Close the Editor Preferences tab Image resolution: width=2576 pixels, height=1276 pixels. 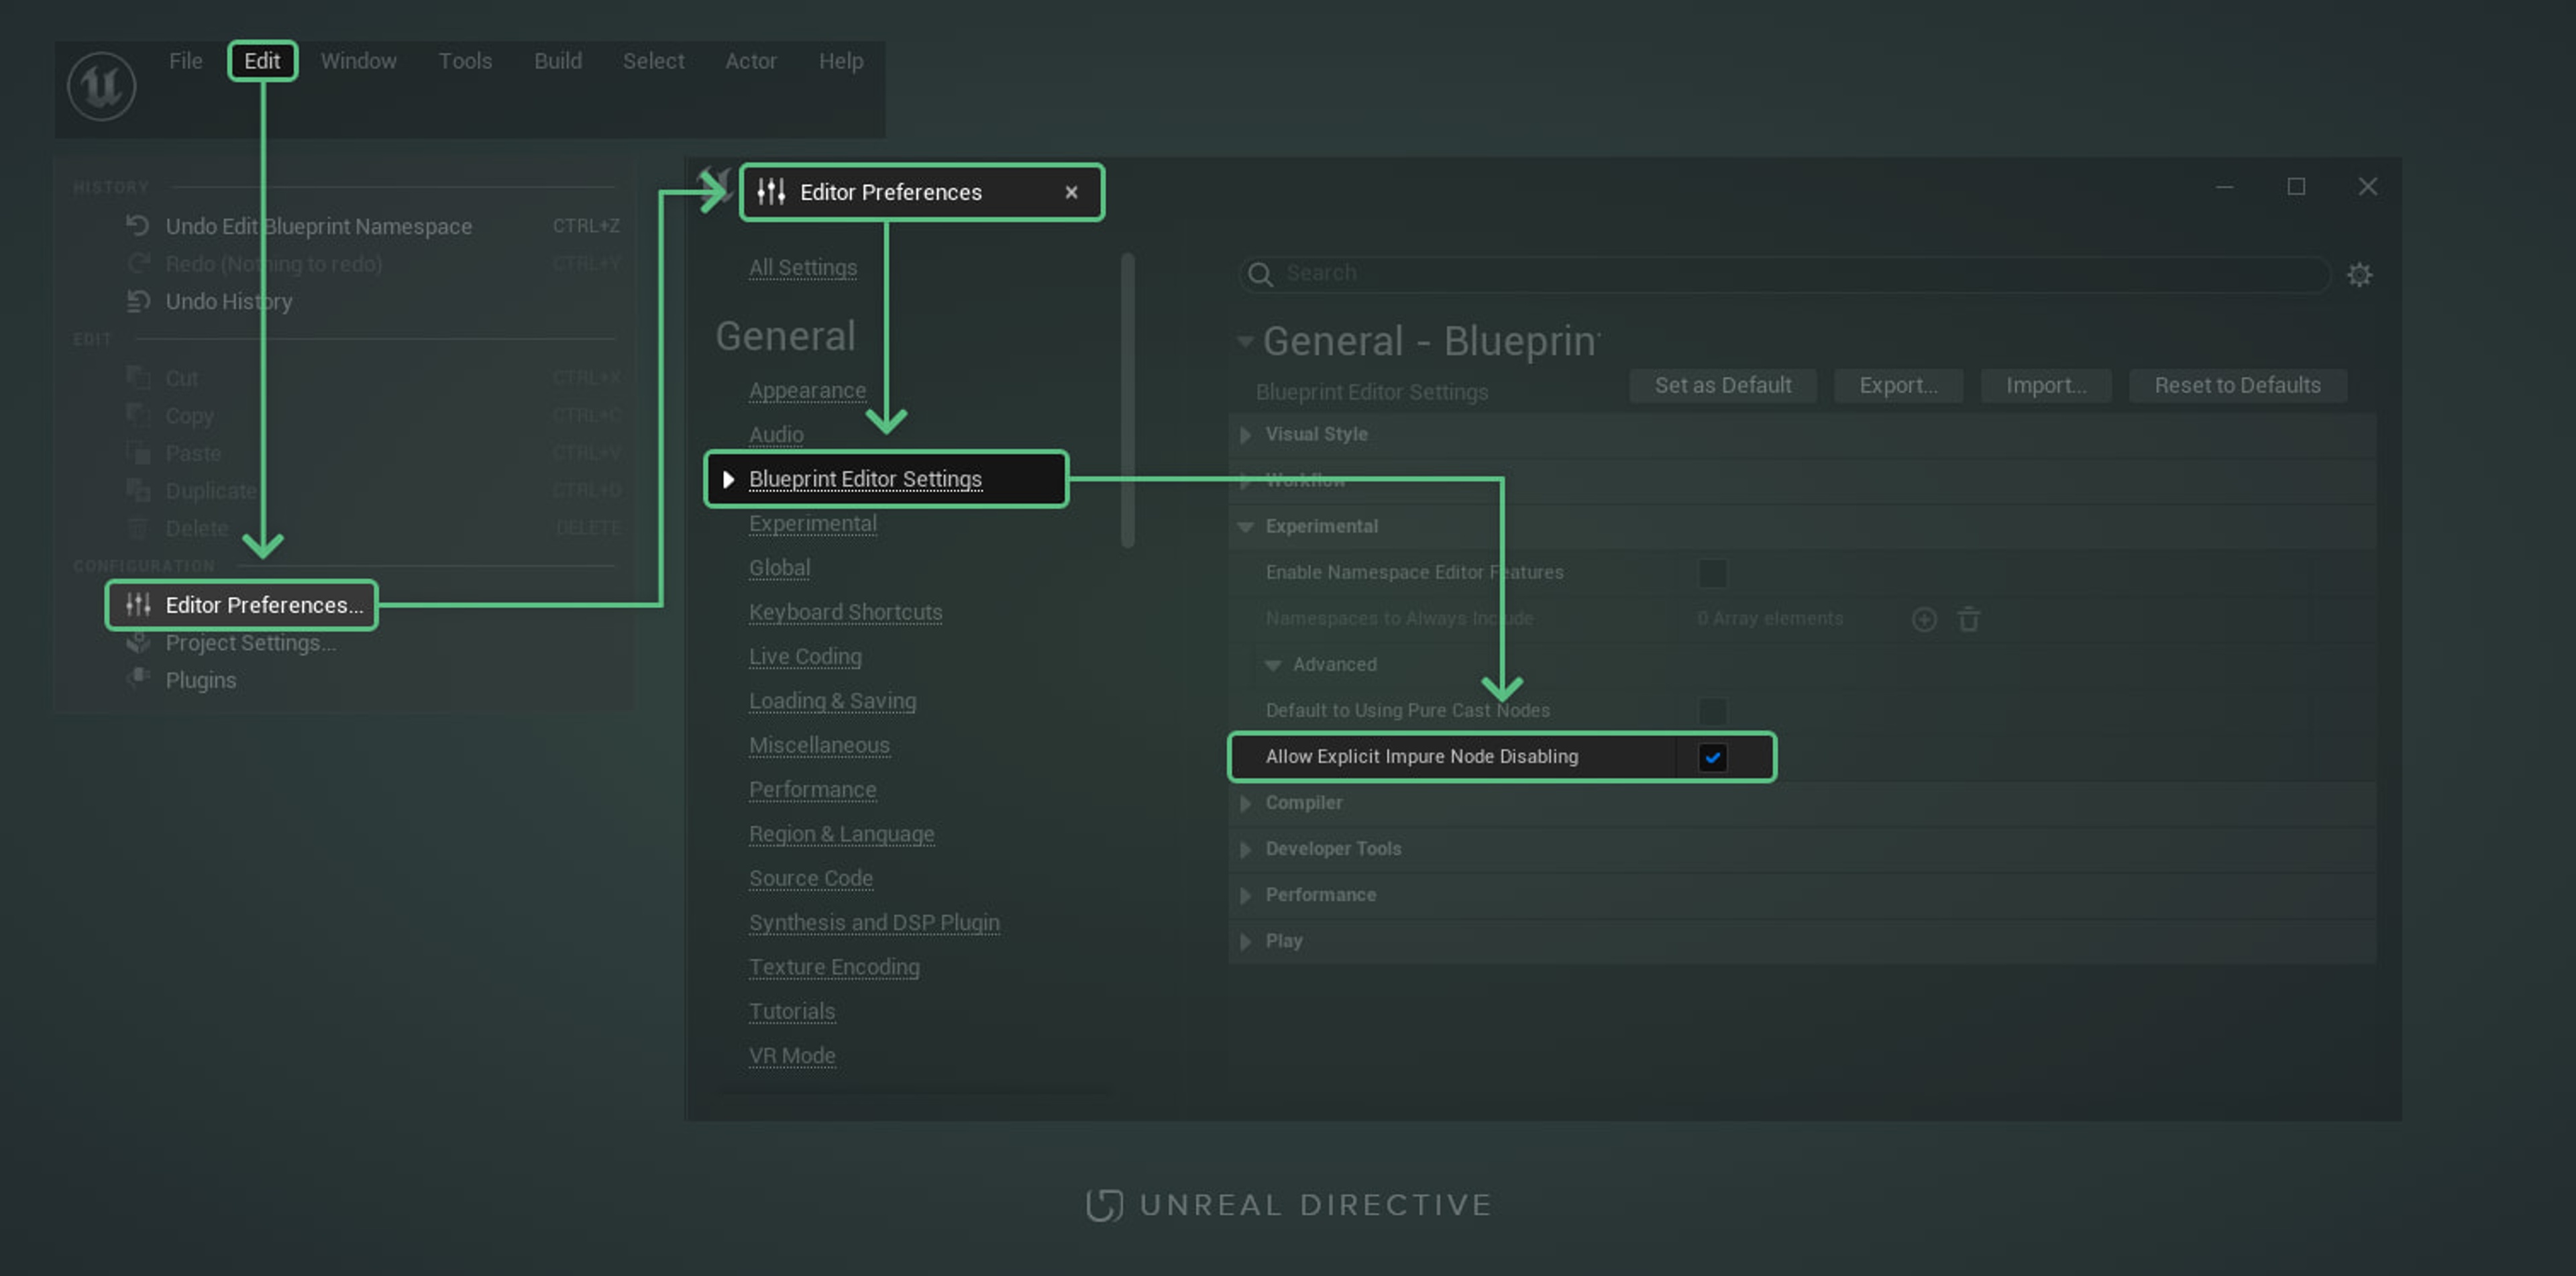[1071, 192]
